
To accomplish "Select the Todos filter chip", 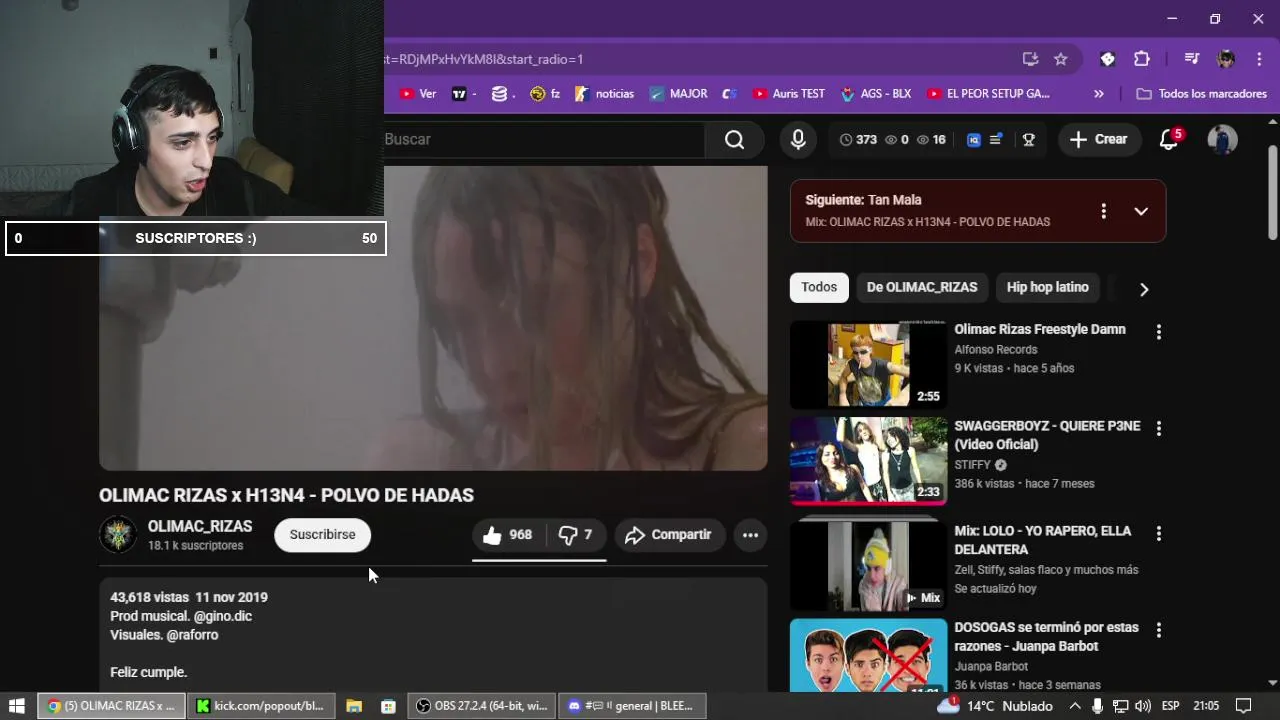I will tap(819, 287).
